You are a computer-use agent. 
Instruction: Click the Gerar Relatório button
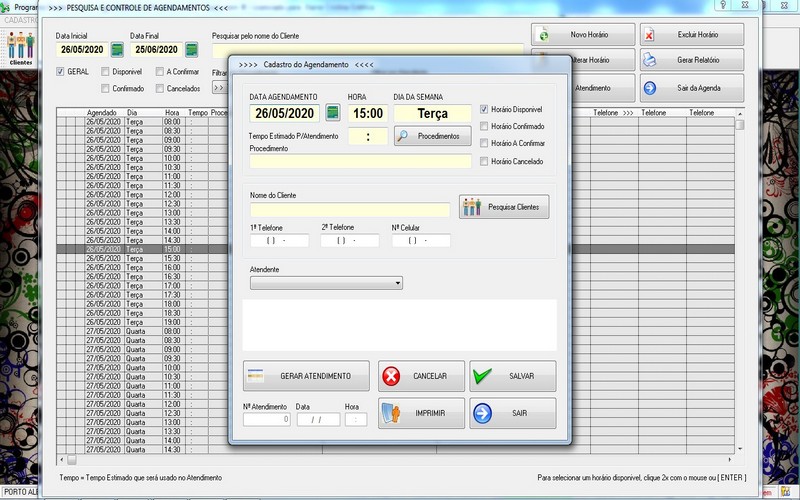click(x=693, y=61)
